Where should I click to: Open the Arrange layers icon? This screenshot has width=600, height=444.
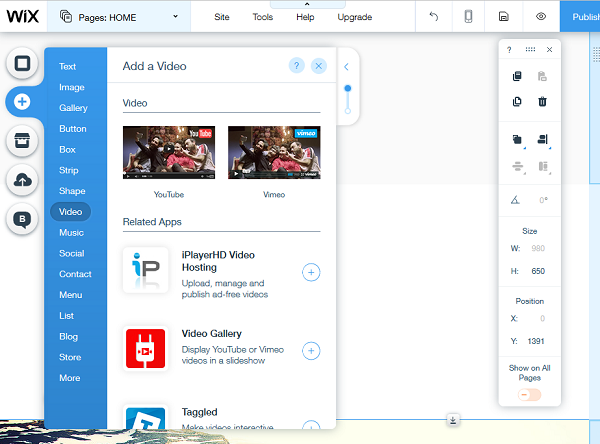[518, 140]
